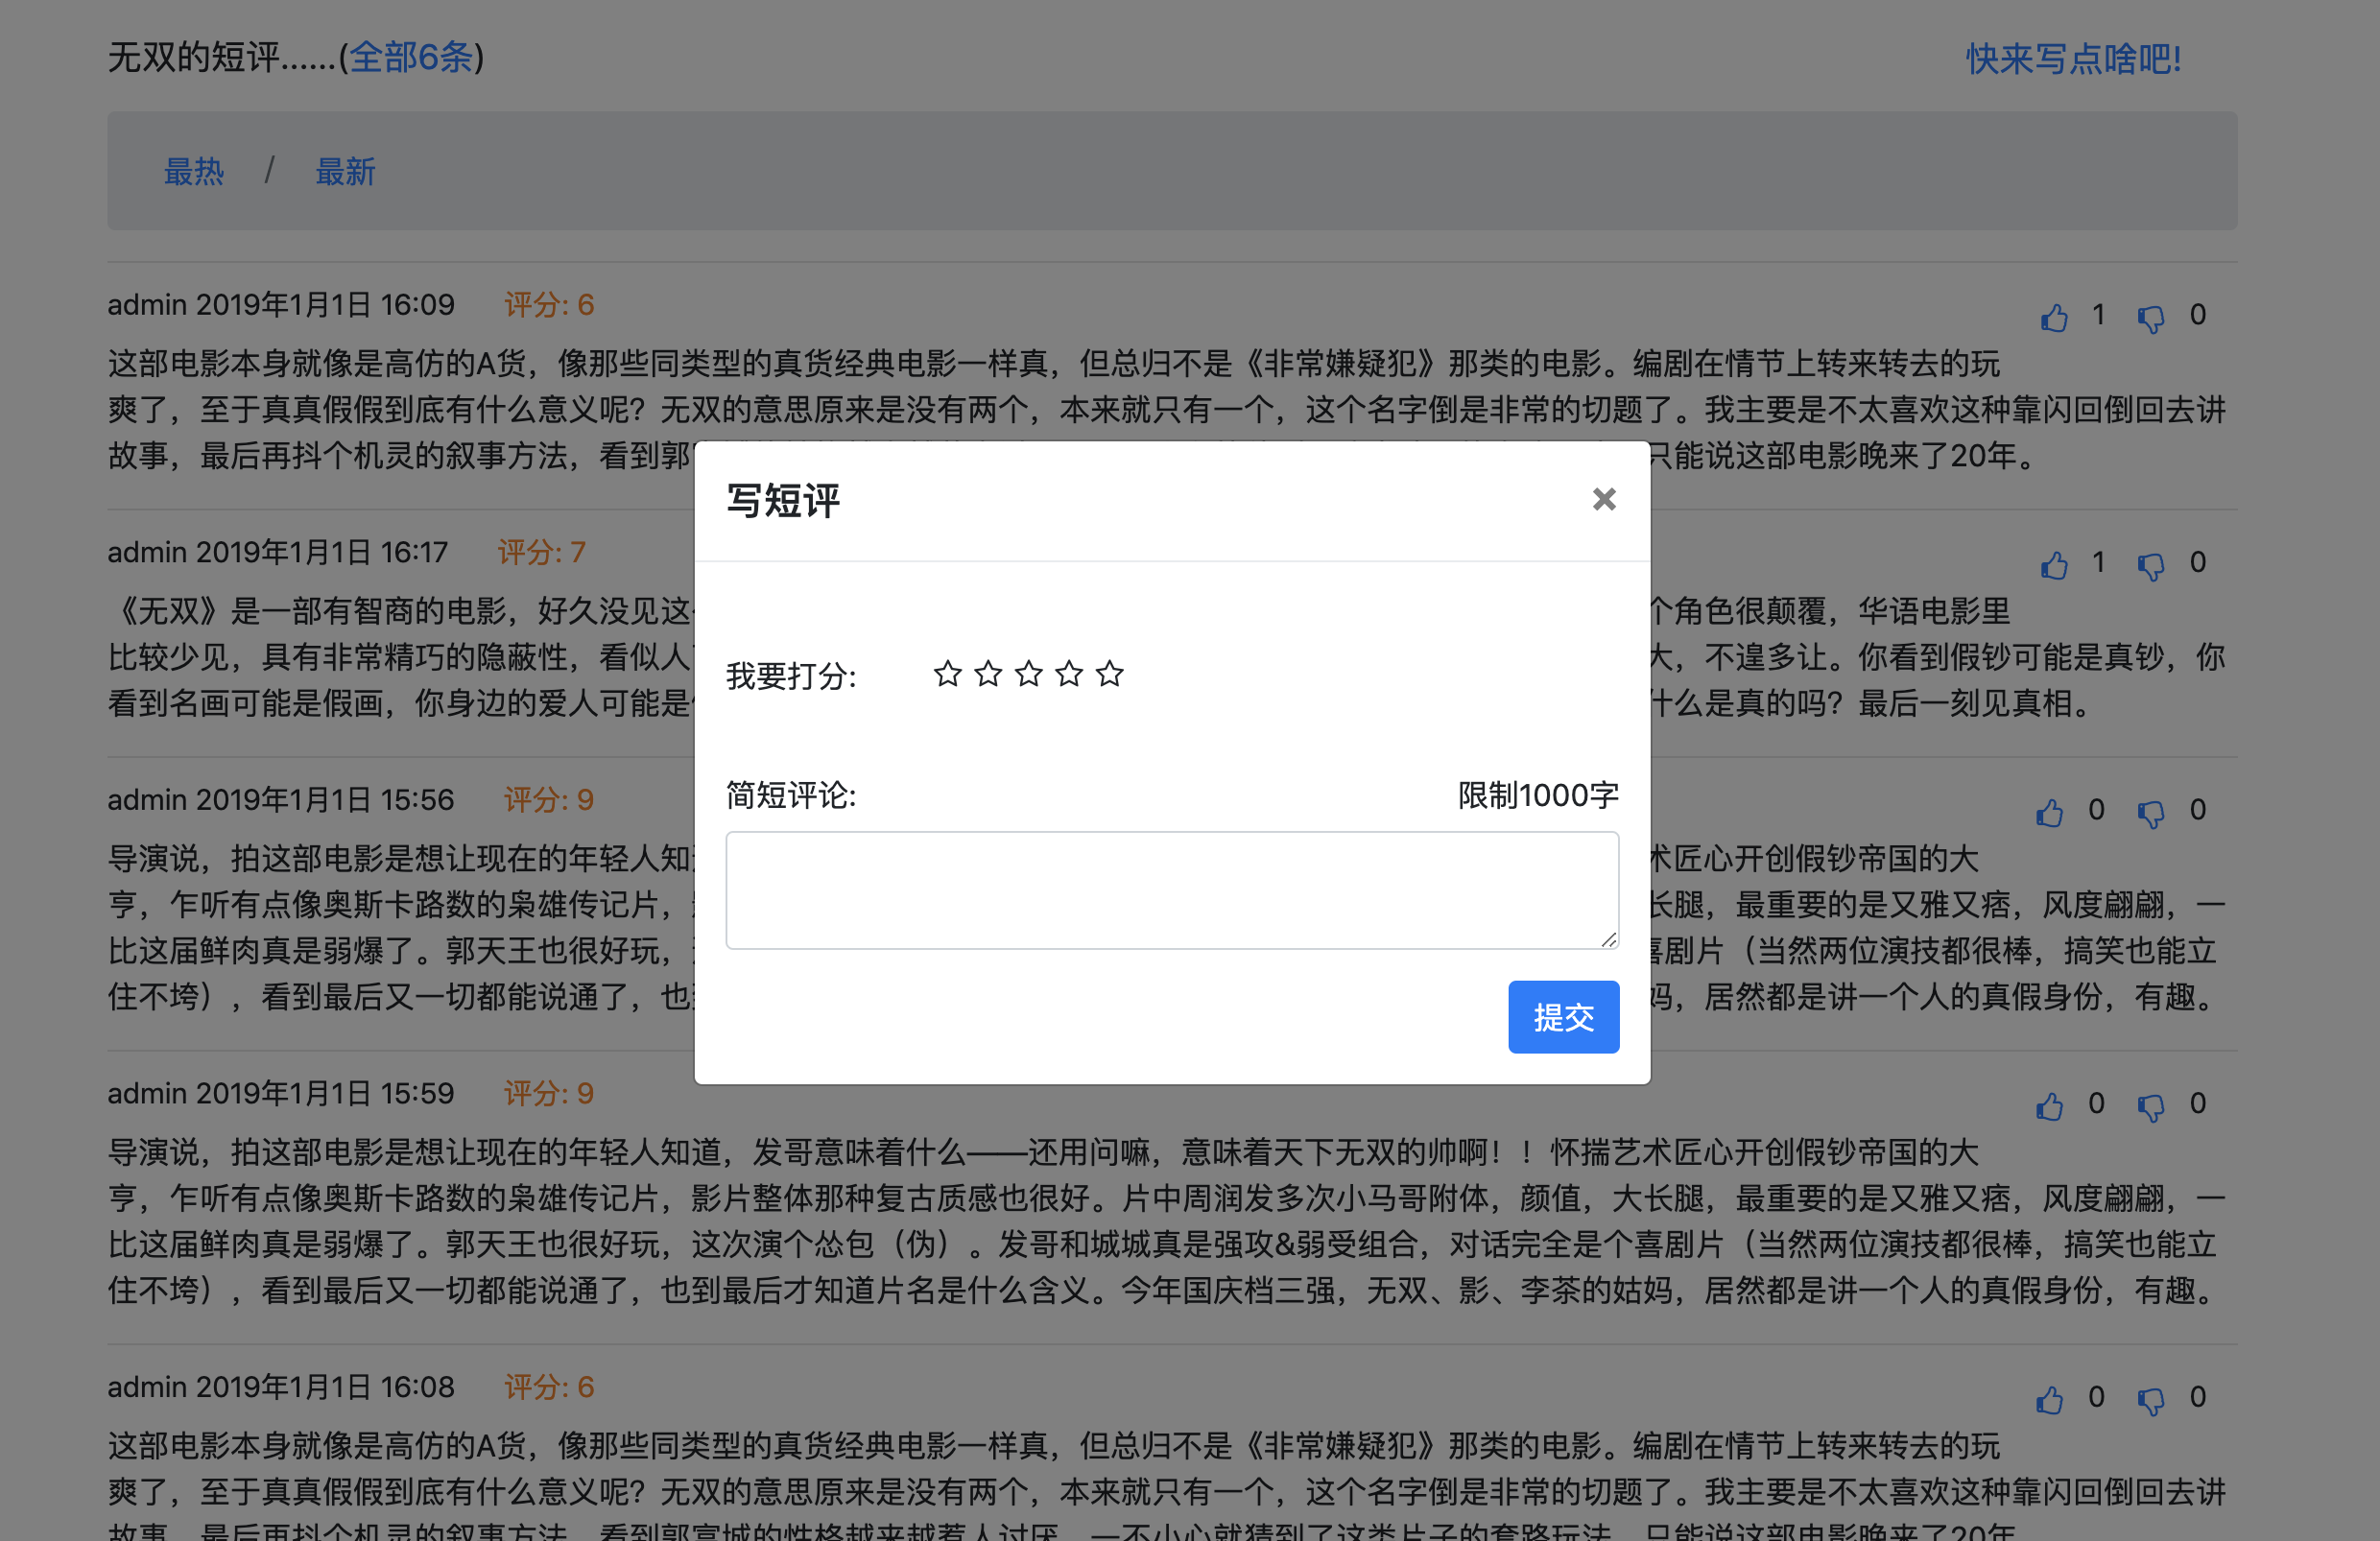Focus the 简短评论 text area
The height and width of the screenshot is (1541, 2380).
click(1171, 890)
